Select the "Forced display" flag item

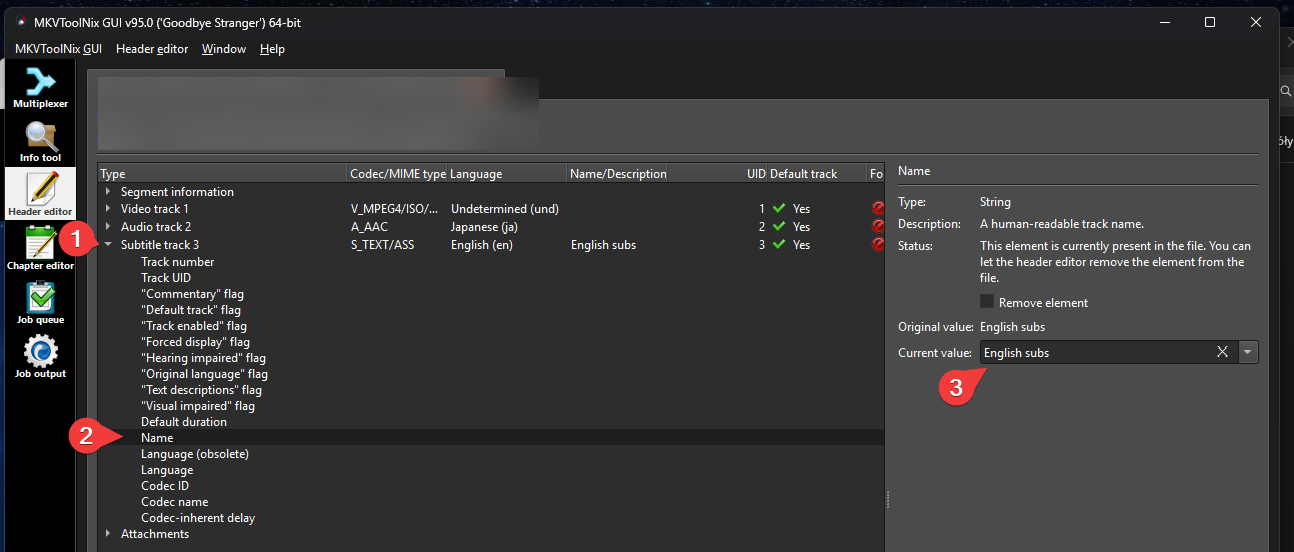(x=195, y=342)
